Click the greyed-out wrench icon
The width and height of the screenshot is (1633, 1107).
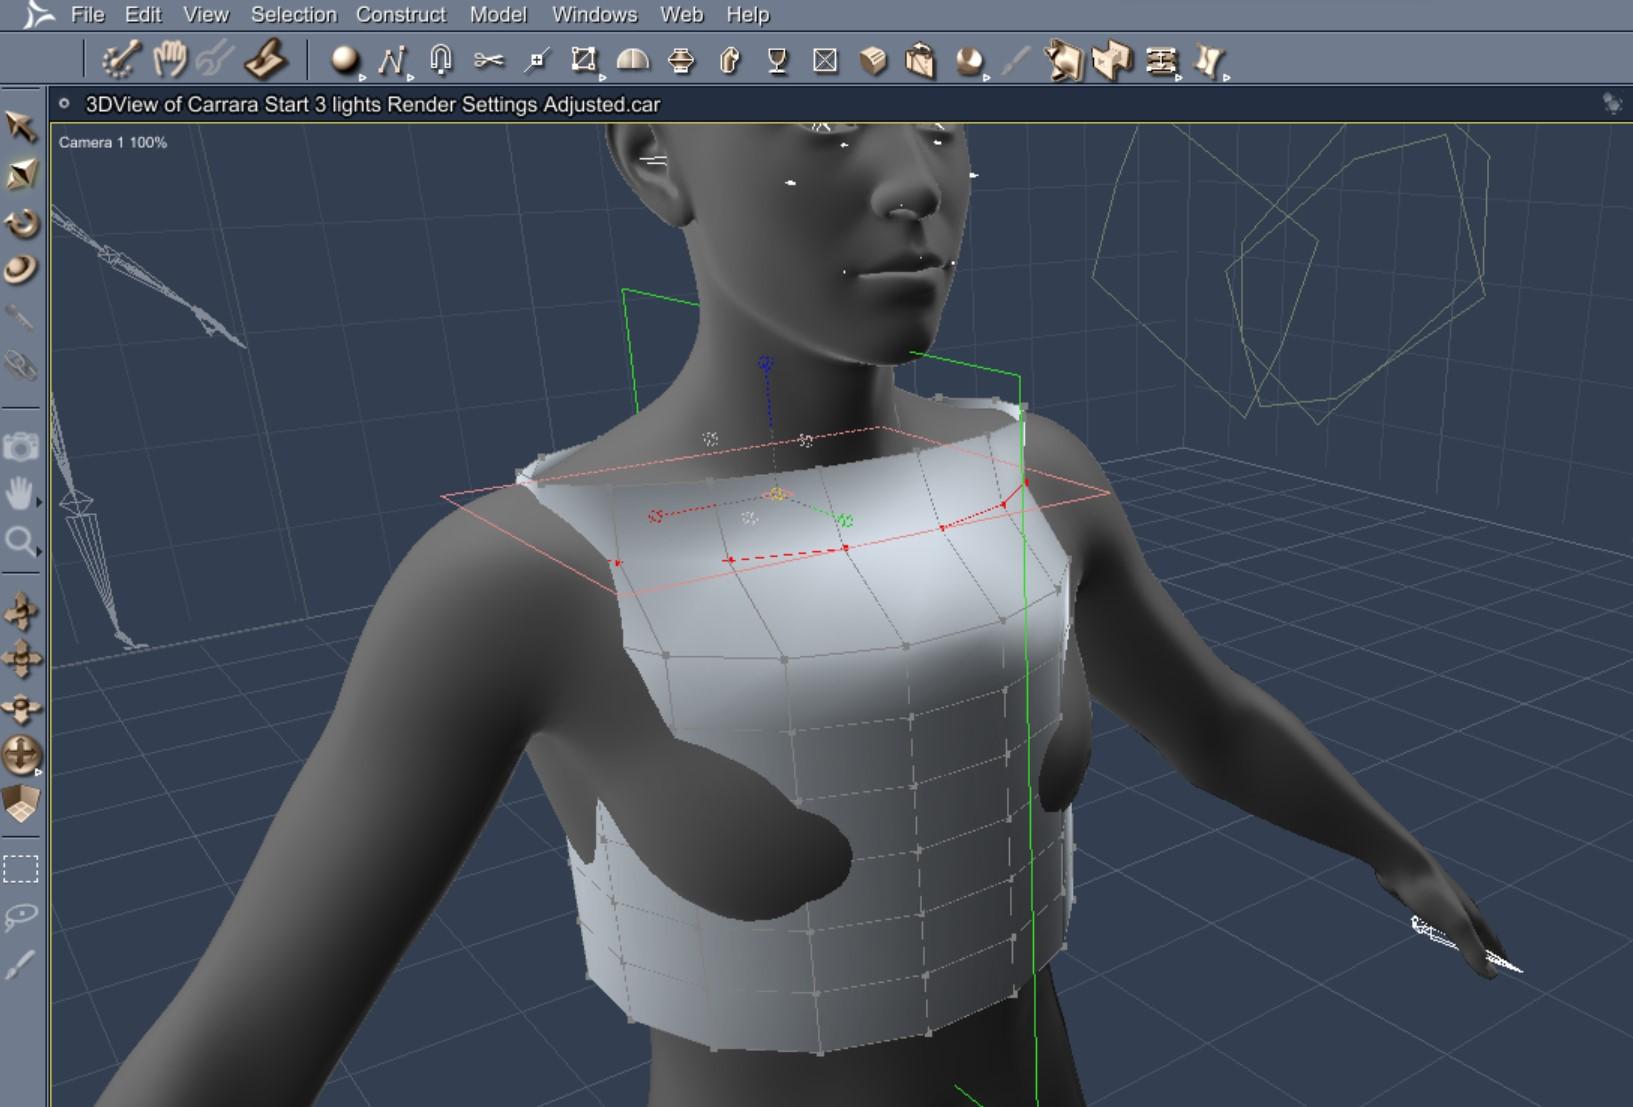pos(215,60)
